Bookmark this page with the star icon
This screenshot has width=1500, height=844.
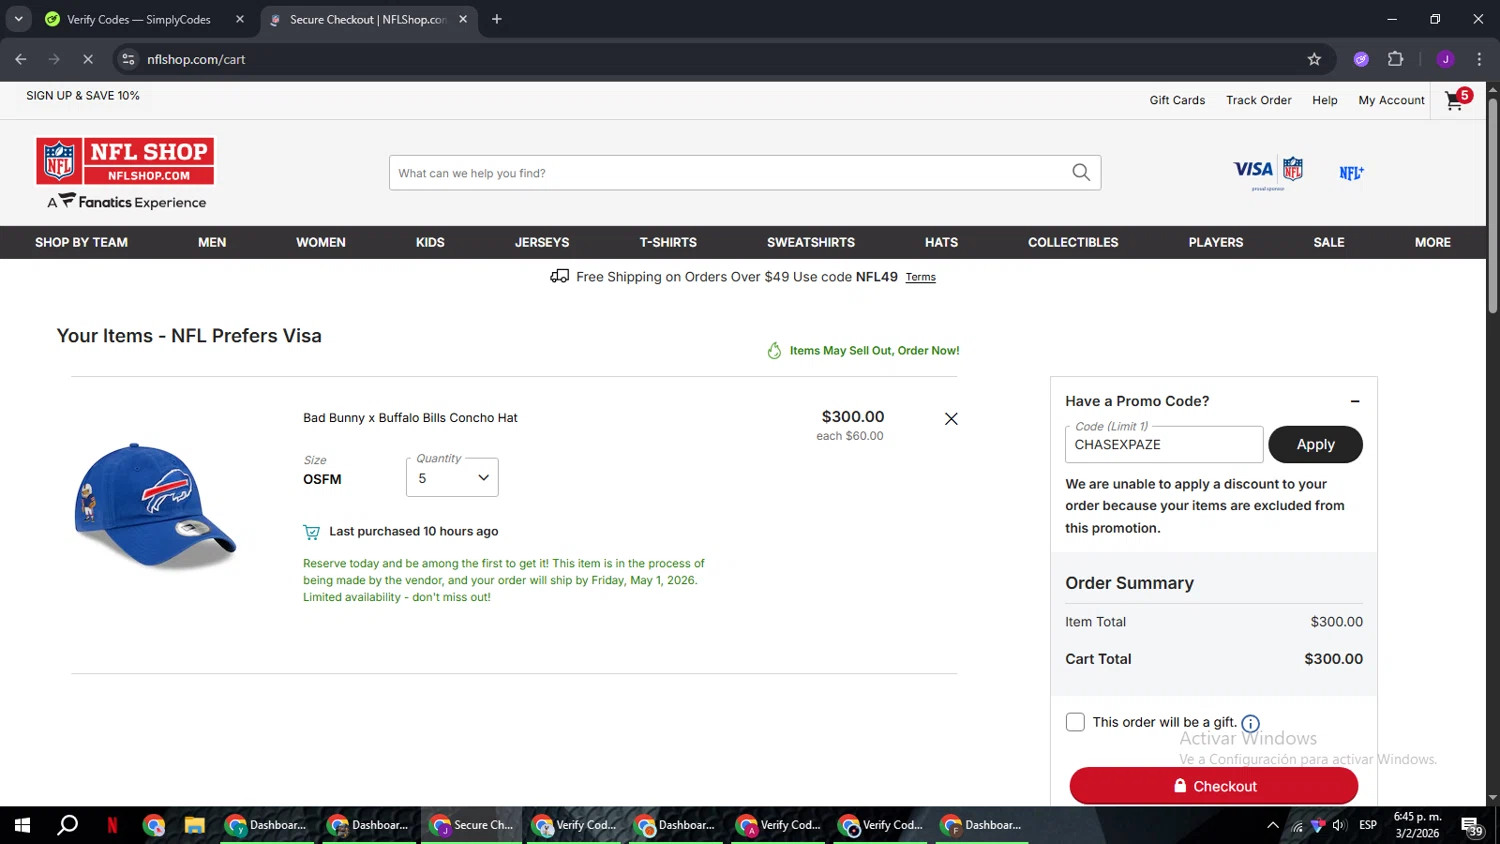point(1314,59)
